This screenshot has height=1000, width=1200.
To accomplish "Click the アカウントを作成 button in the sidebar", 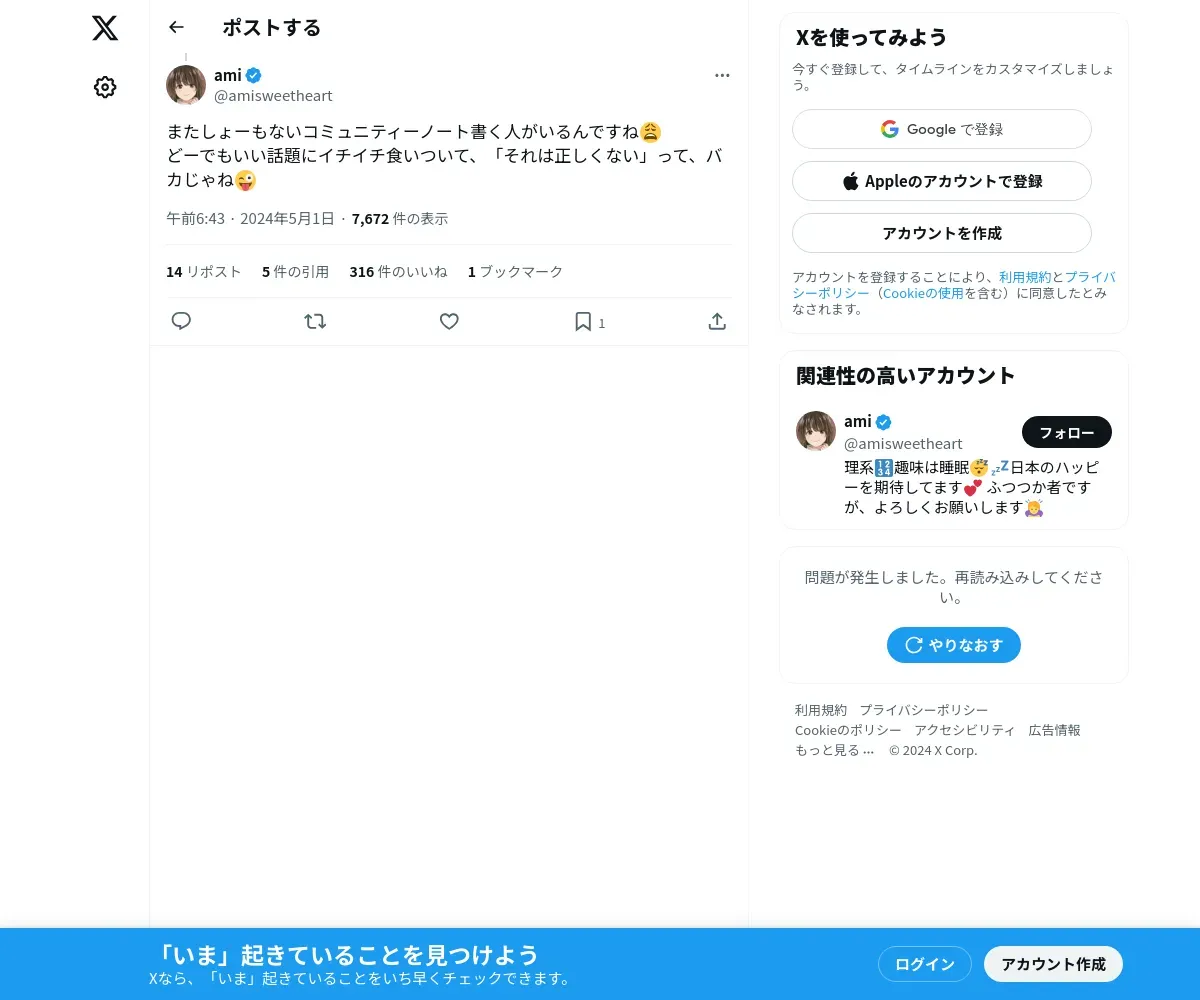I will click(x=941, y=233).
